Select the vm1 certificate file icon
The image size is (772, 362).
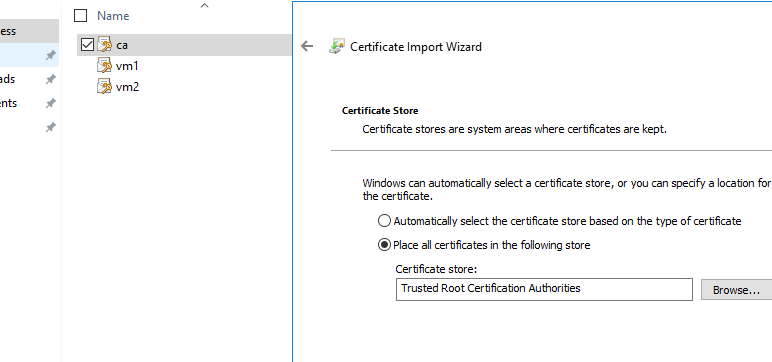point(104,66)
